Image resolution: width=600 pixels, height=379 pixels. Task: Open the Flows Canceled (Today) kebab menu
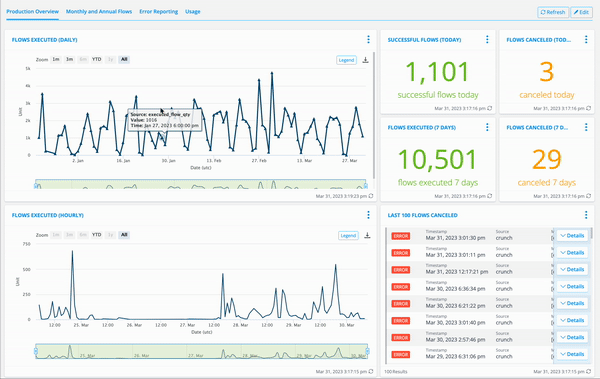coord(586,39)
